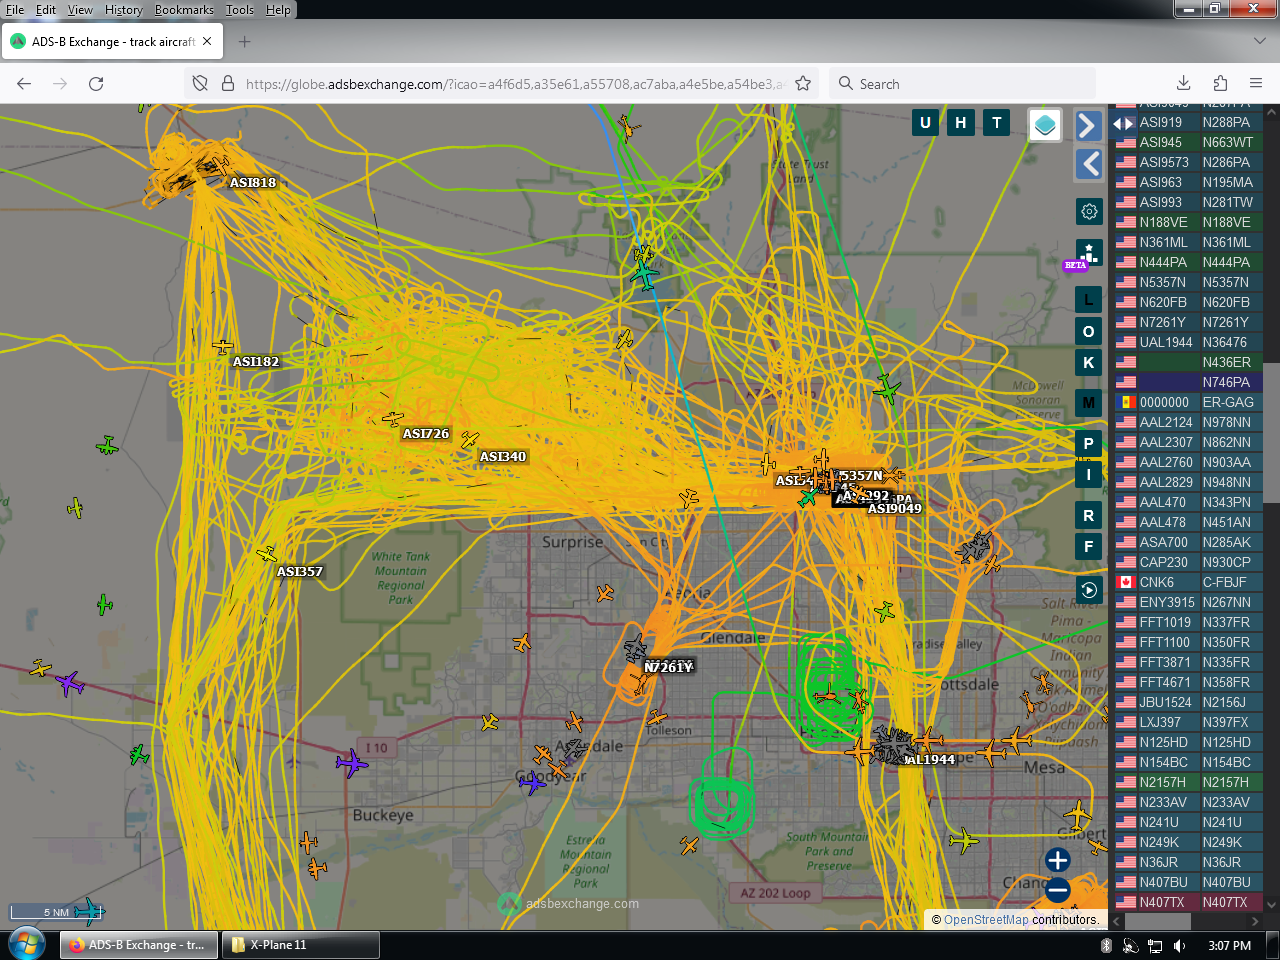View site security lock information

227,84
